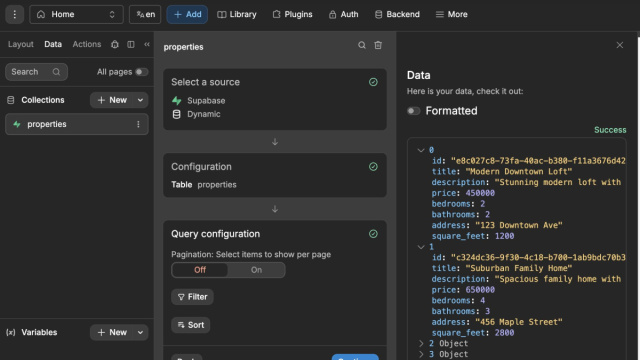Turn pagination On
This screenshot has width=640, height=360.
(256, 270)
